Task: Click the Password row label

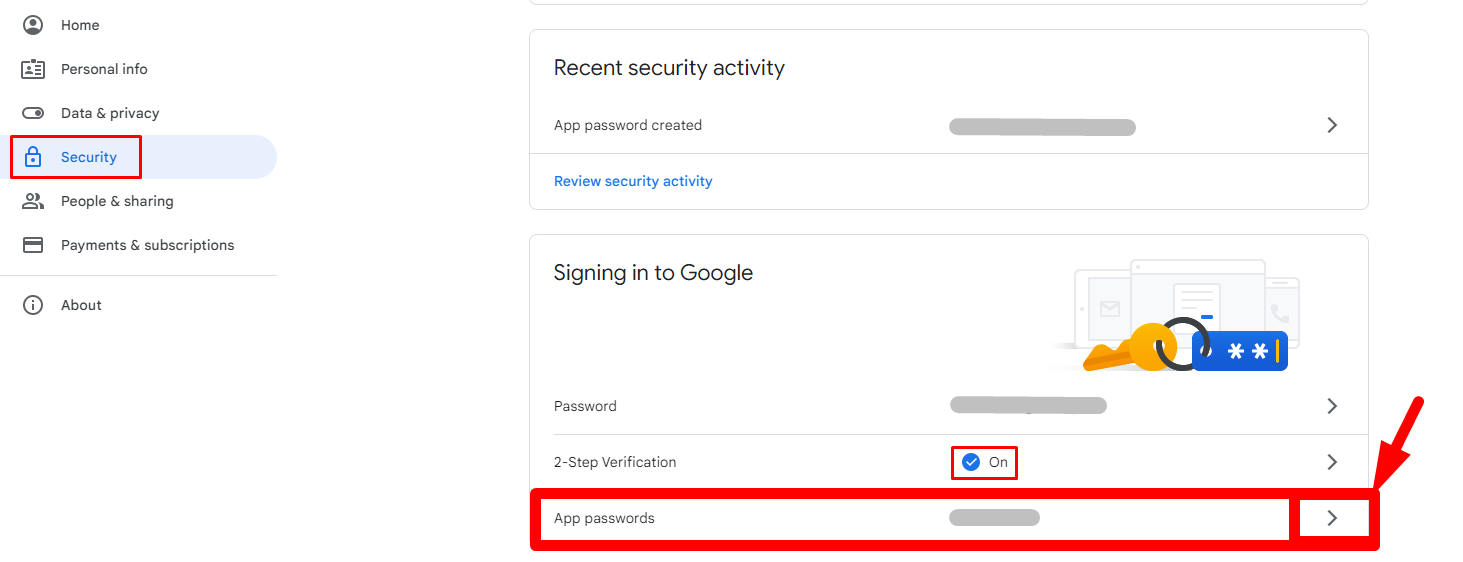Action: 585,406
